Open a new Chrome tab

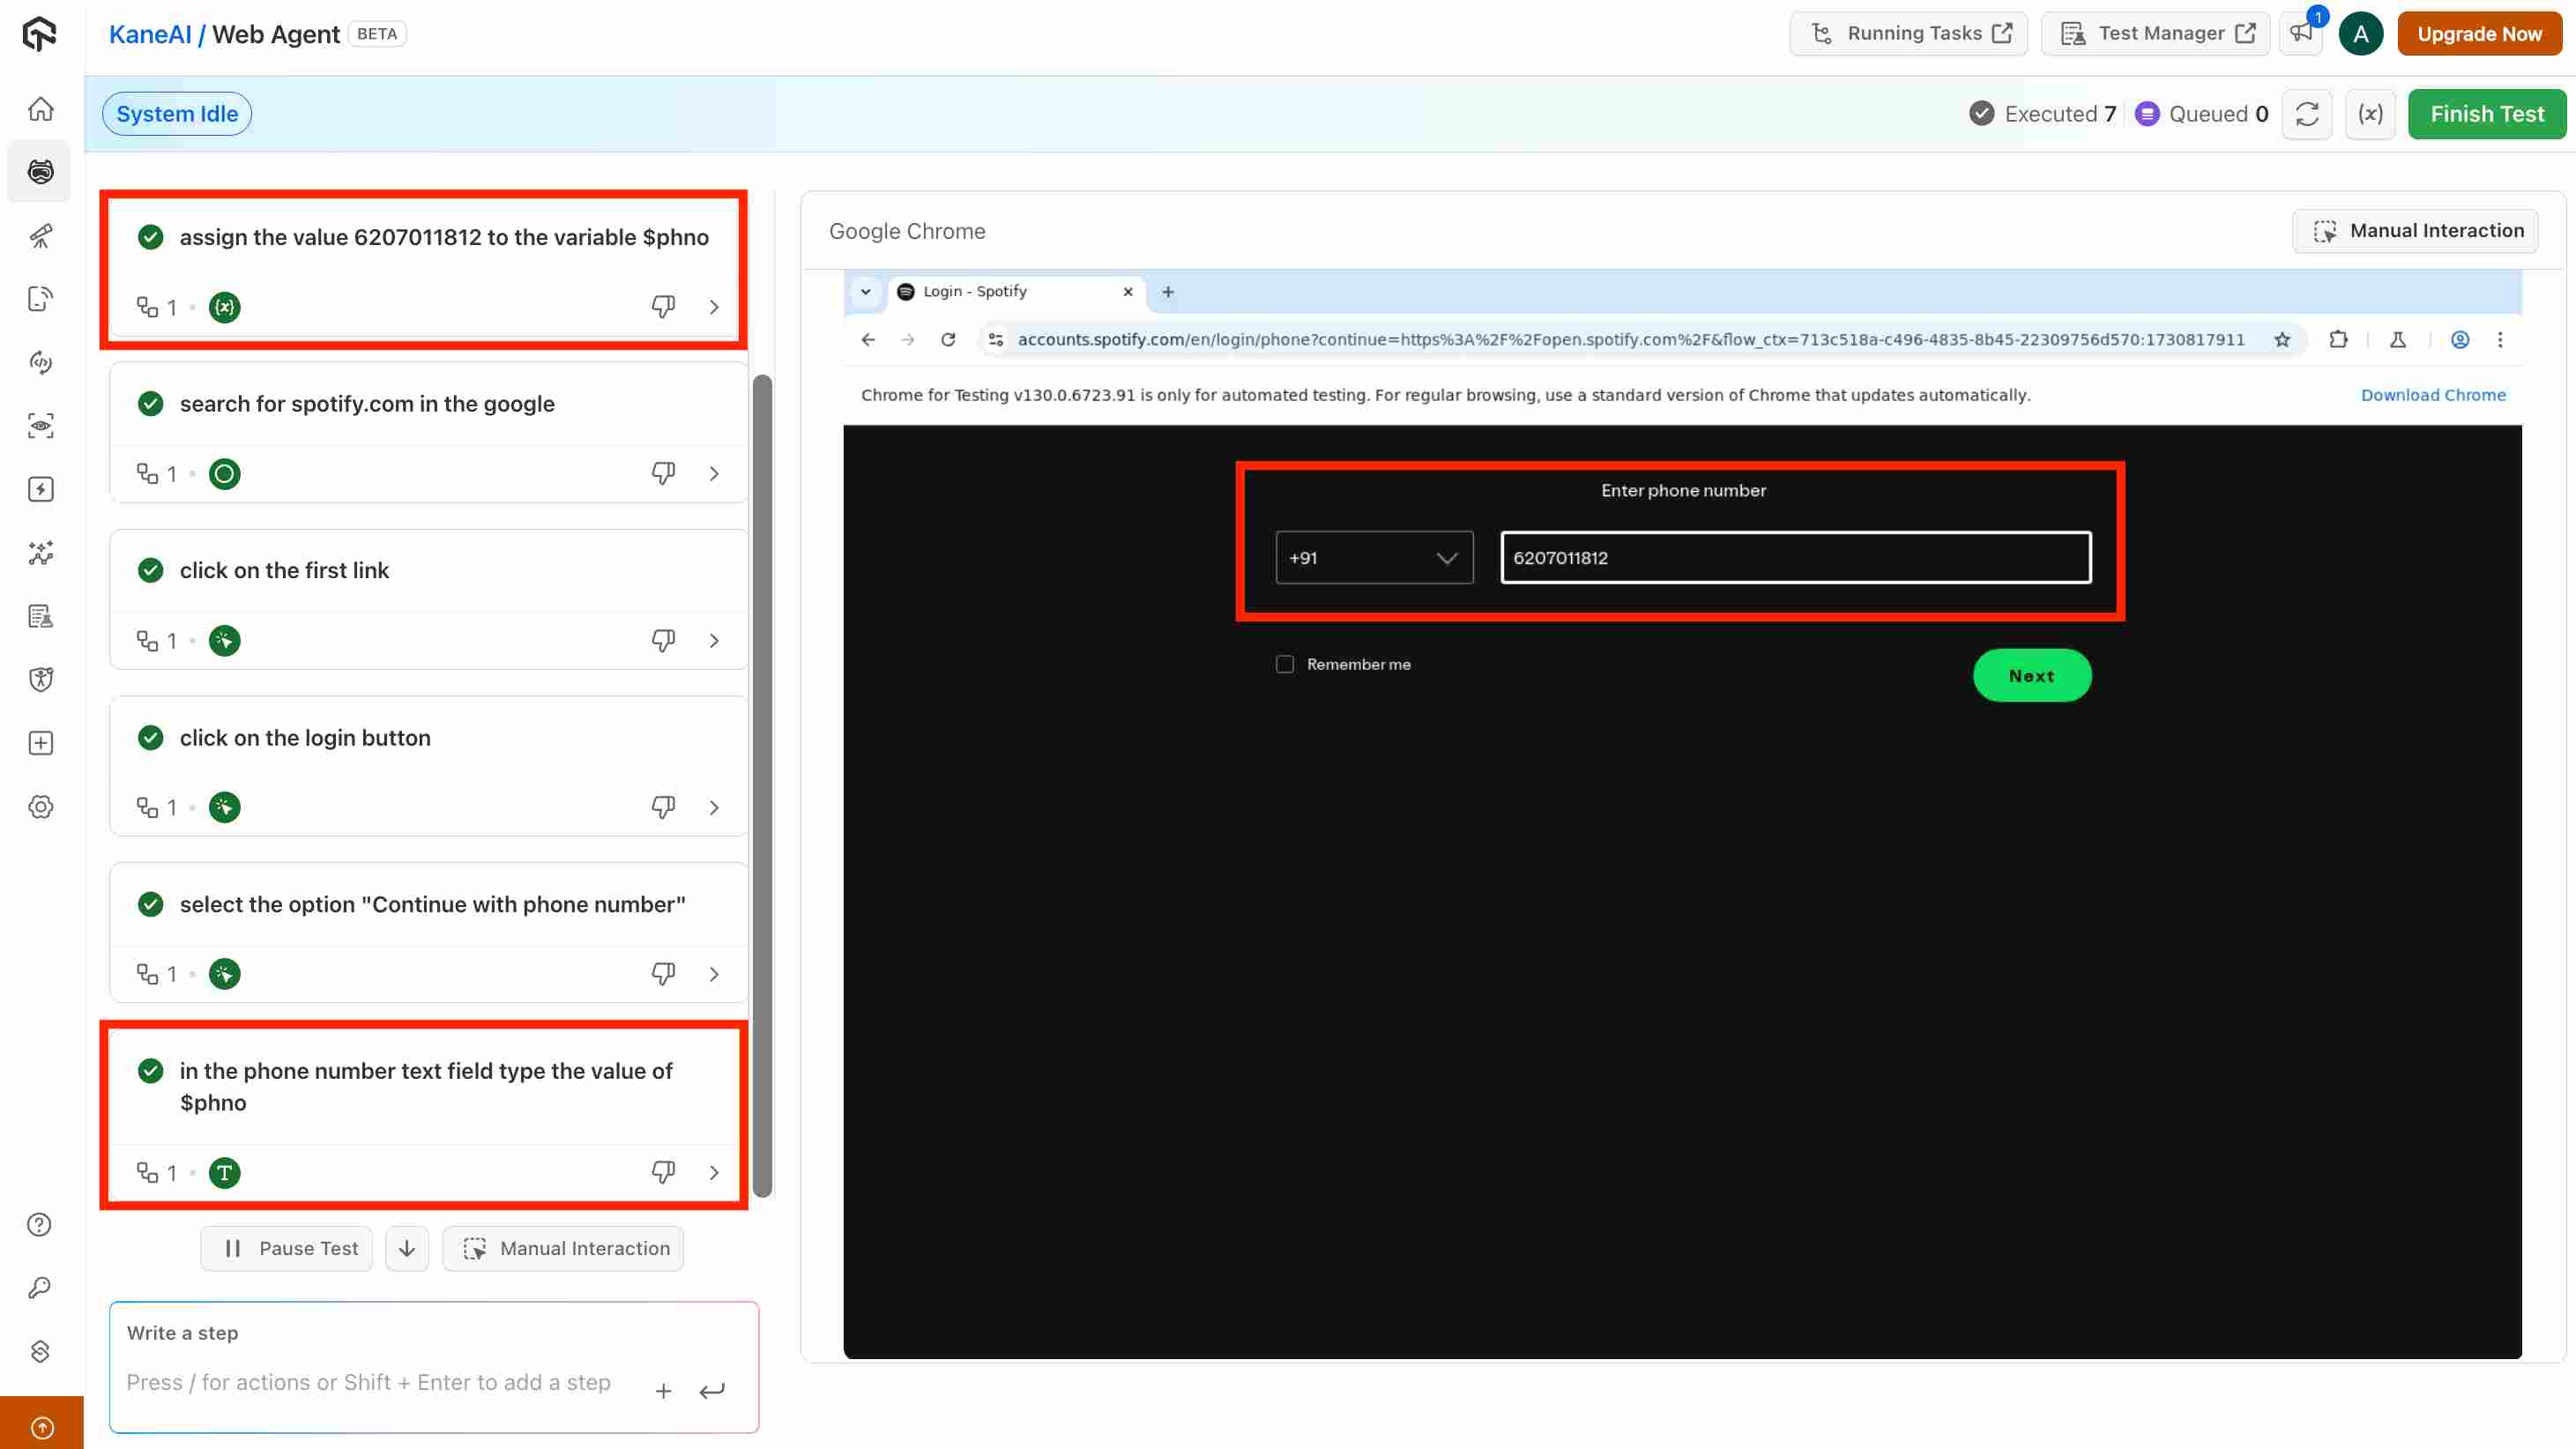[x=1168, y=292]
